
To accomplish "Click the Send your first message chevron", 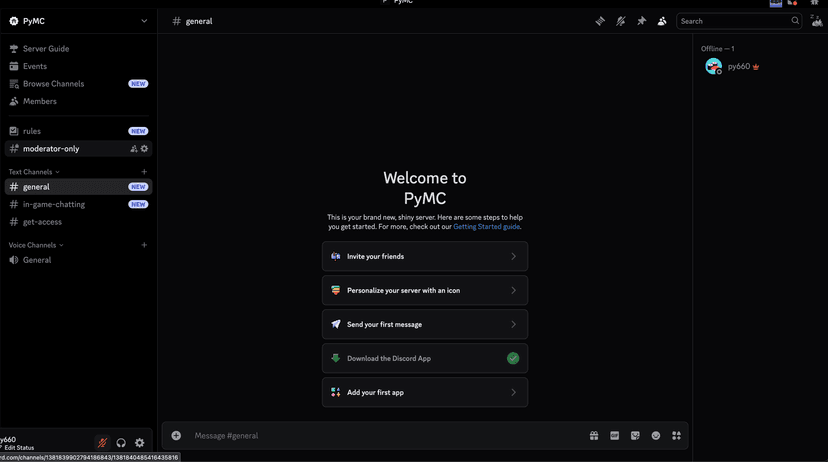I will (x=513, y=324).
